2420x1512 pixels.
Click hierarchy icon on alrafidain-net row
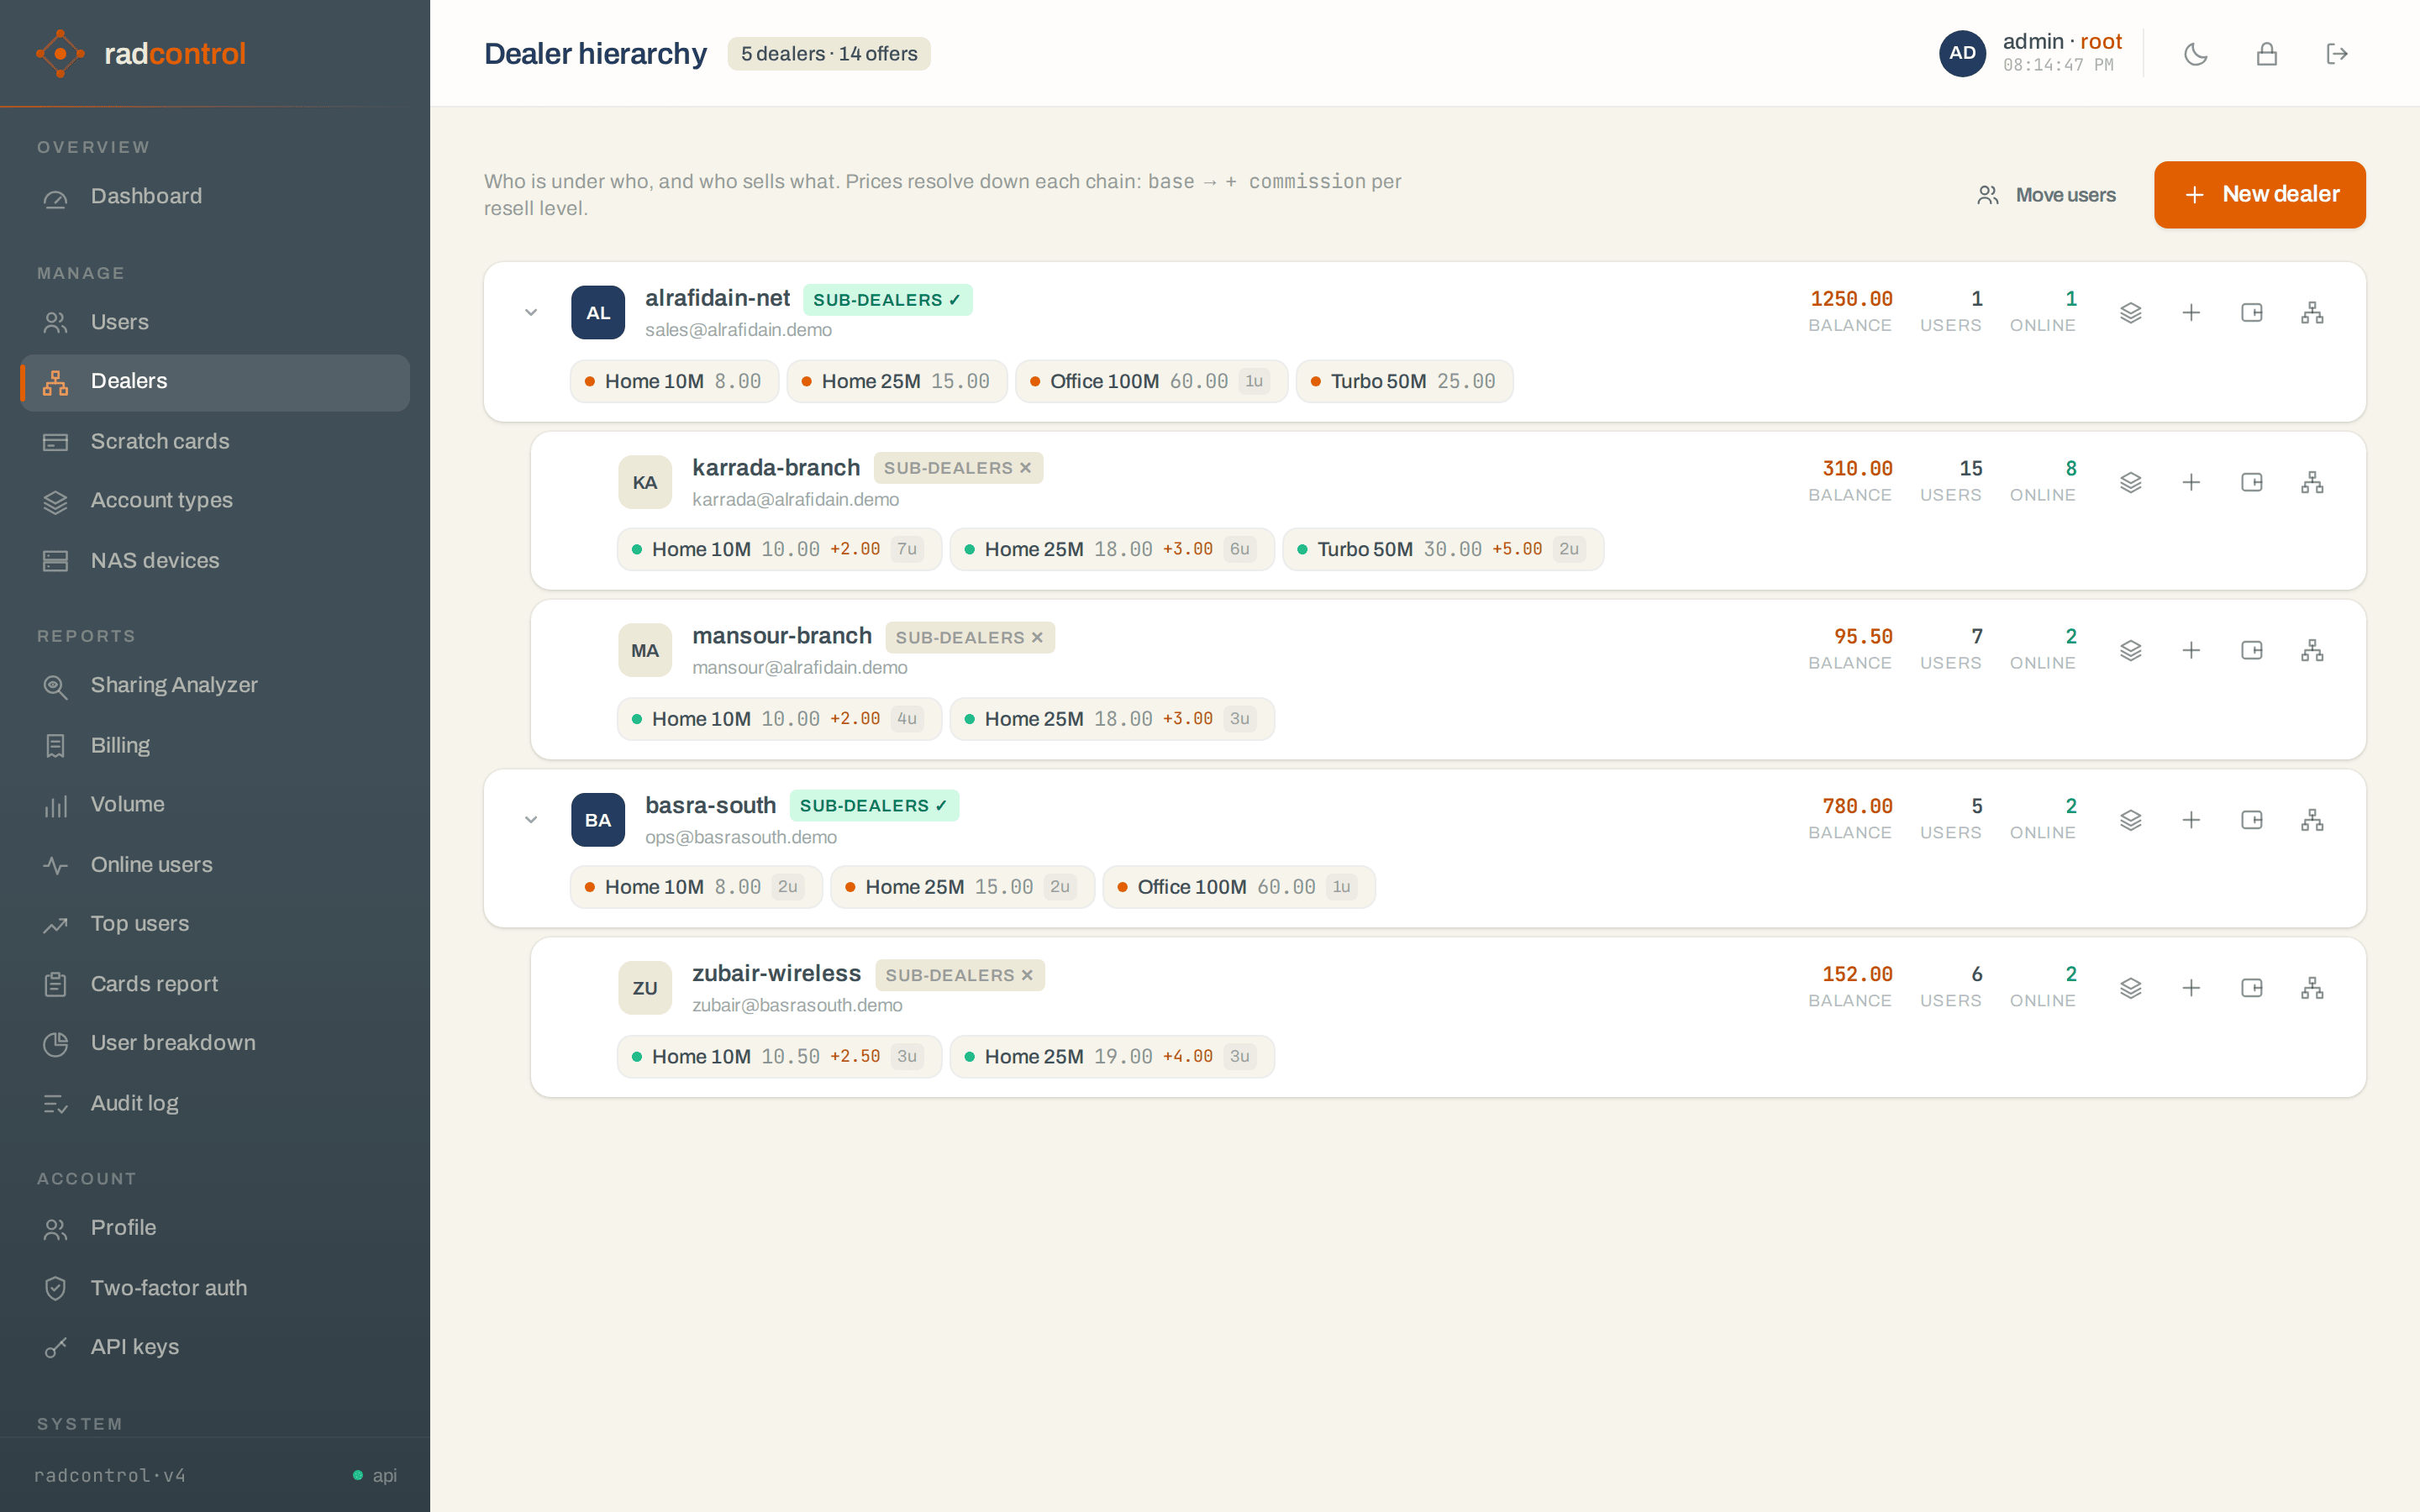[2312, 313]
